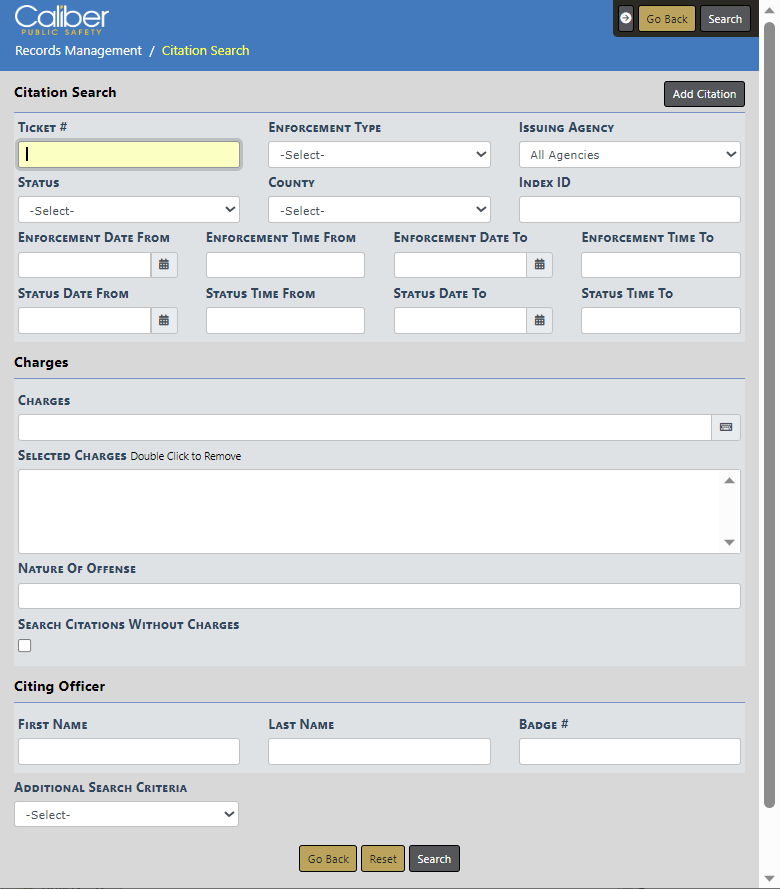Click the Citation Search breadcrumb
The image size is (780, 889).
[x=205, y=51]
